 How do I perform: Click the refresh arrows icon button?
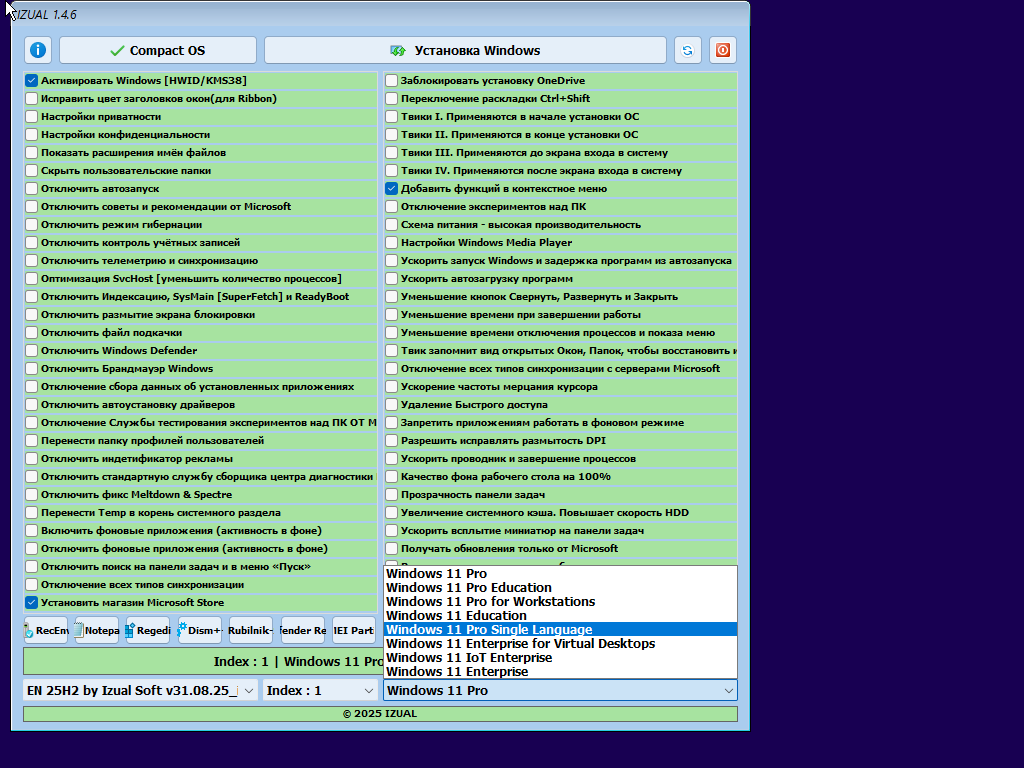[x=688, y=50]
